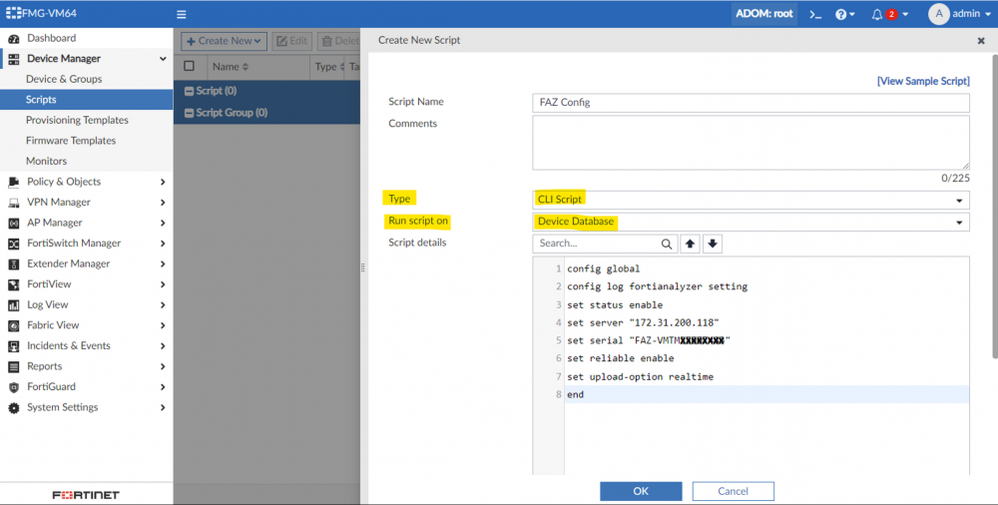The image size is (998, 505).
Task: Expand the Reports chevron
Action: pos(163,367)
